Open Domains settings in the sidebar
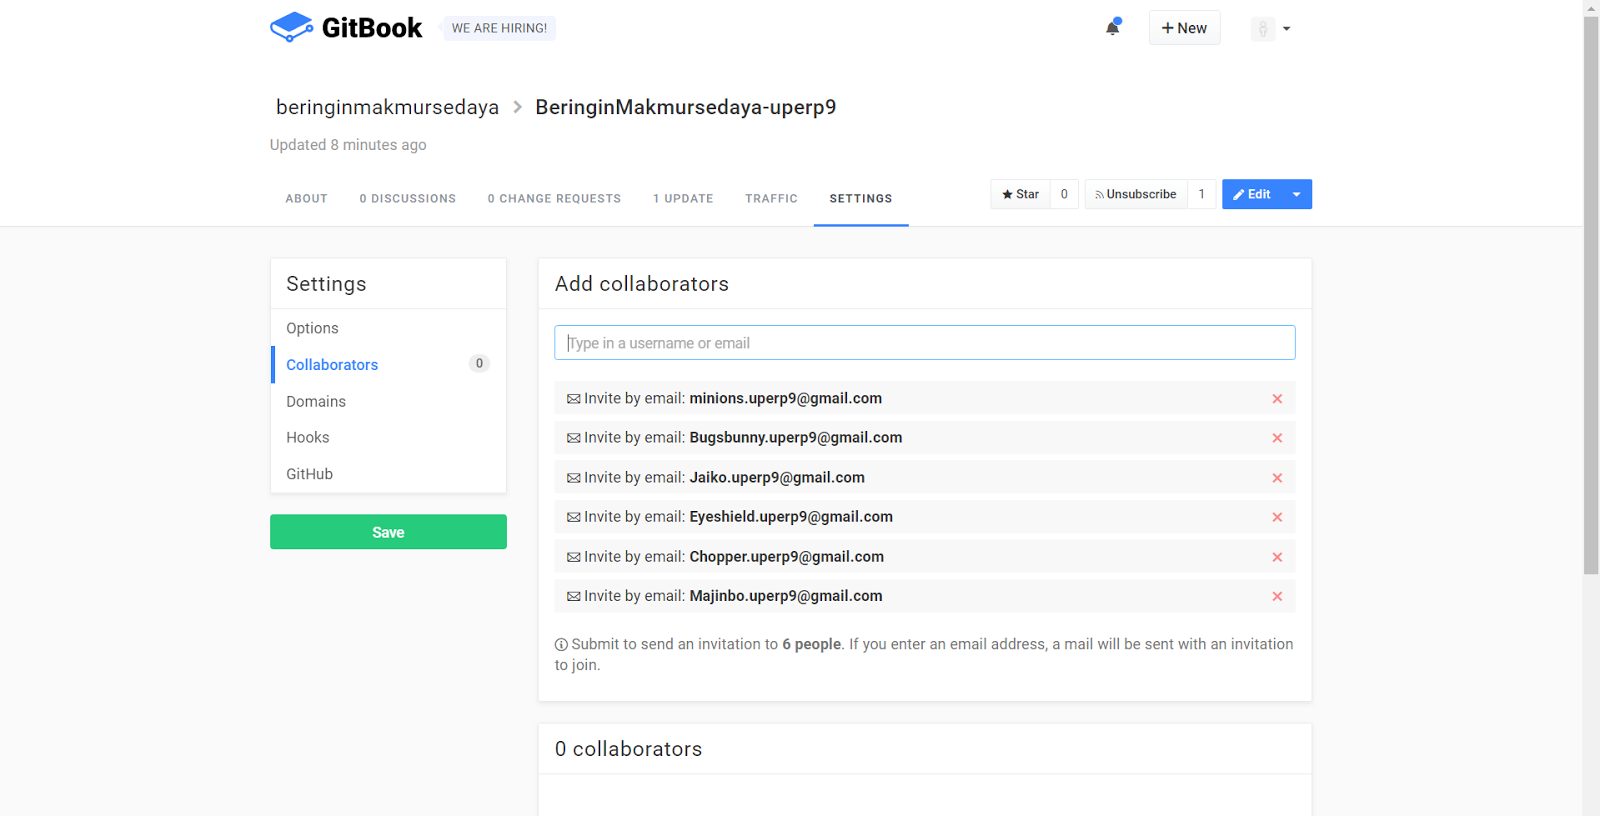1600x816 pixels. tap(316, 401)
